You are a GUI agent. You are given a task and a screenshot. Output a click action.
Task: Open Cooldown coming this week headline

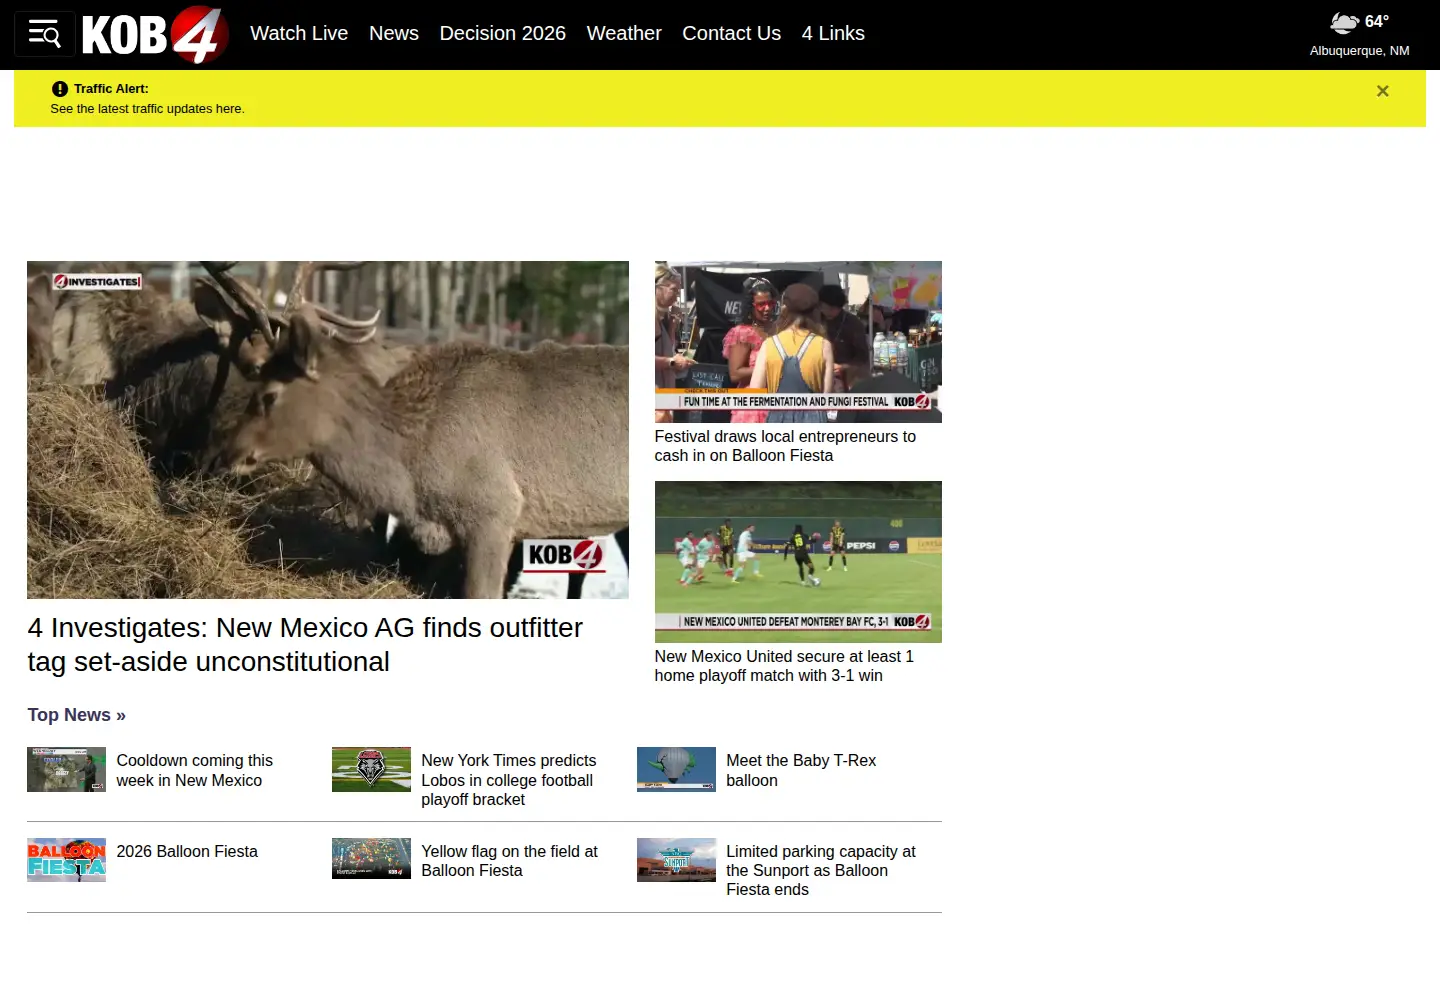click(194, 770)
